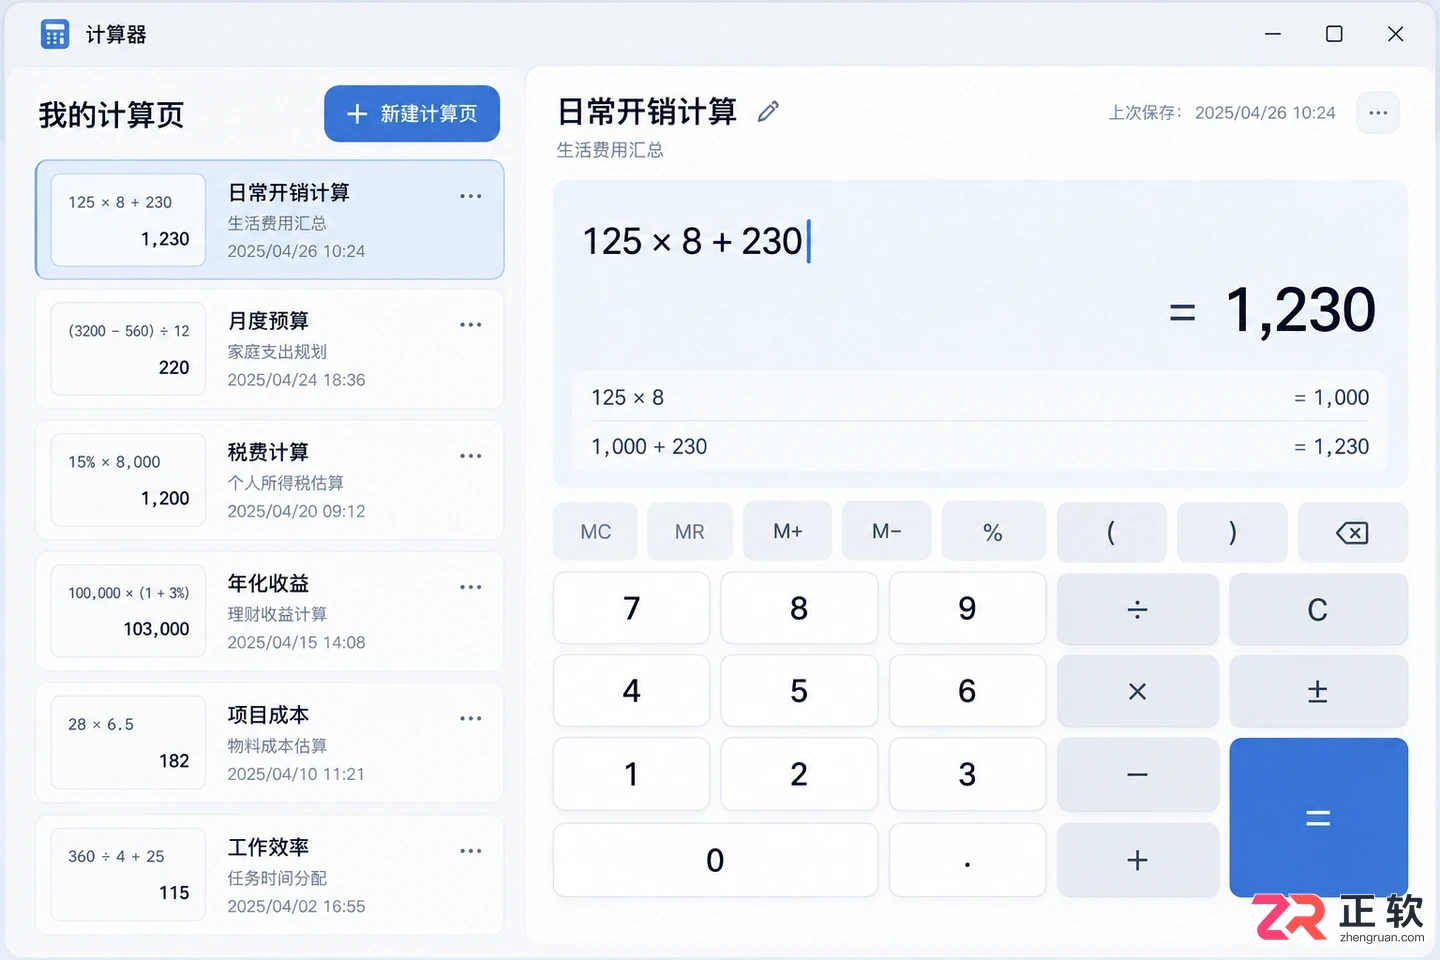Click the multiply × operator key
This screenshot has height=960, width=1440.
pyautogui.click(x=1137, y=691)
